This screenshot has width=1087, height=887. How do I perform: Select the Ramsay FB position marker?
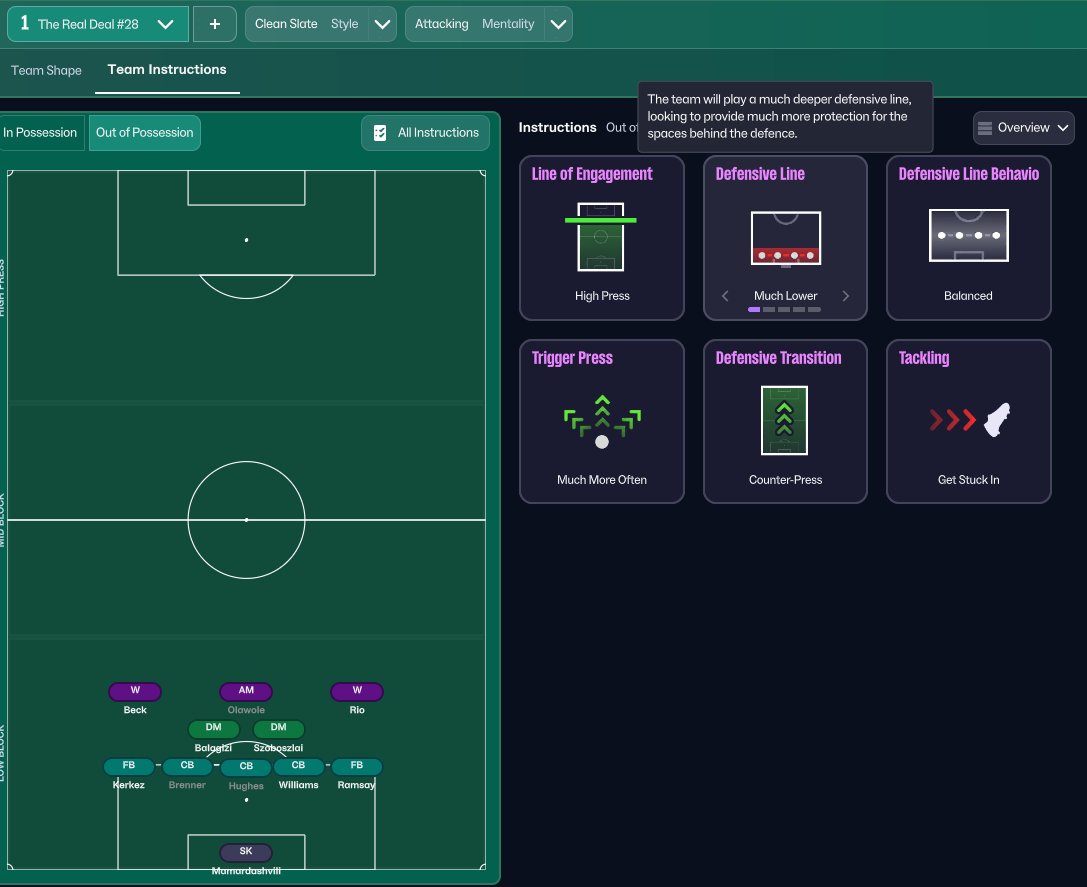[357, 766]
